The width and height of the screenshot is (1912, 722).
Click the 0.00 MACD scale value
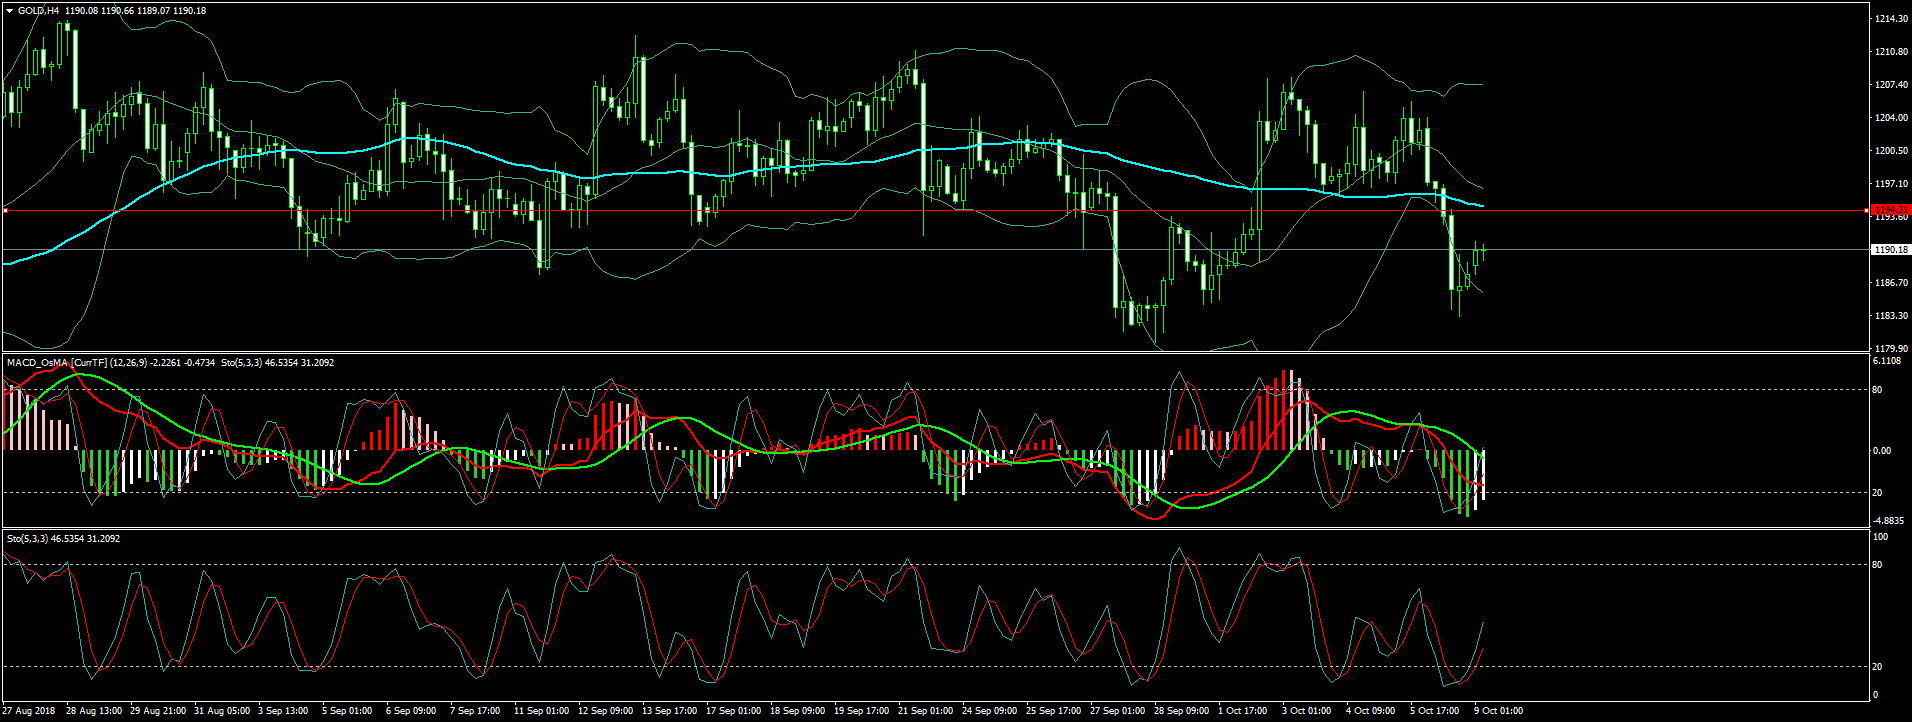(1882, 451)
